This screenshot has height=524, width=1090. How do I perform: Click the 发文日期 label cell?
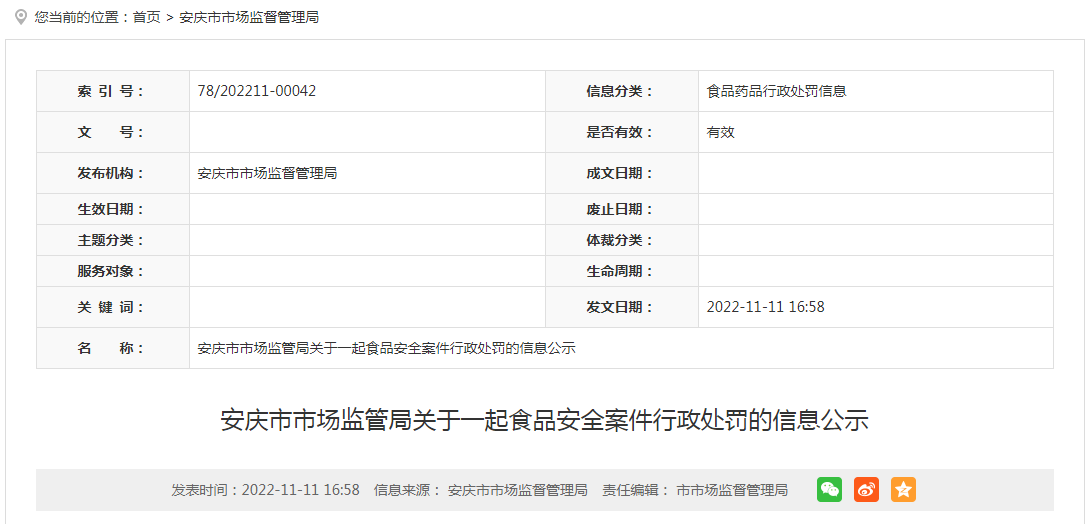pyautogui.click(x=622, y=306)
